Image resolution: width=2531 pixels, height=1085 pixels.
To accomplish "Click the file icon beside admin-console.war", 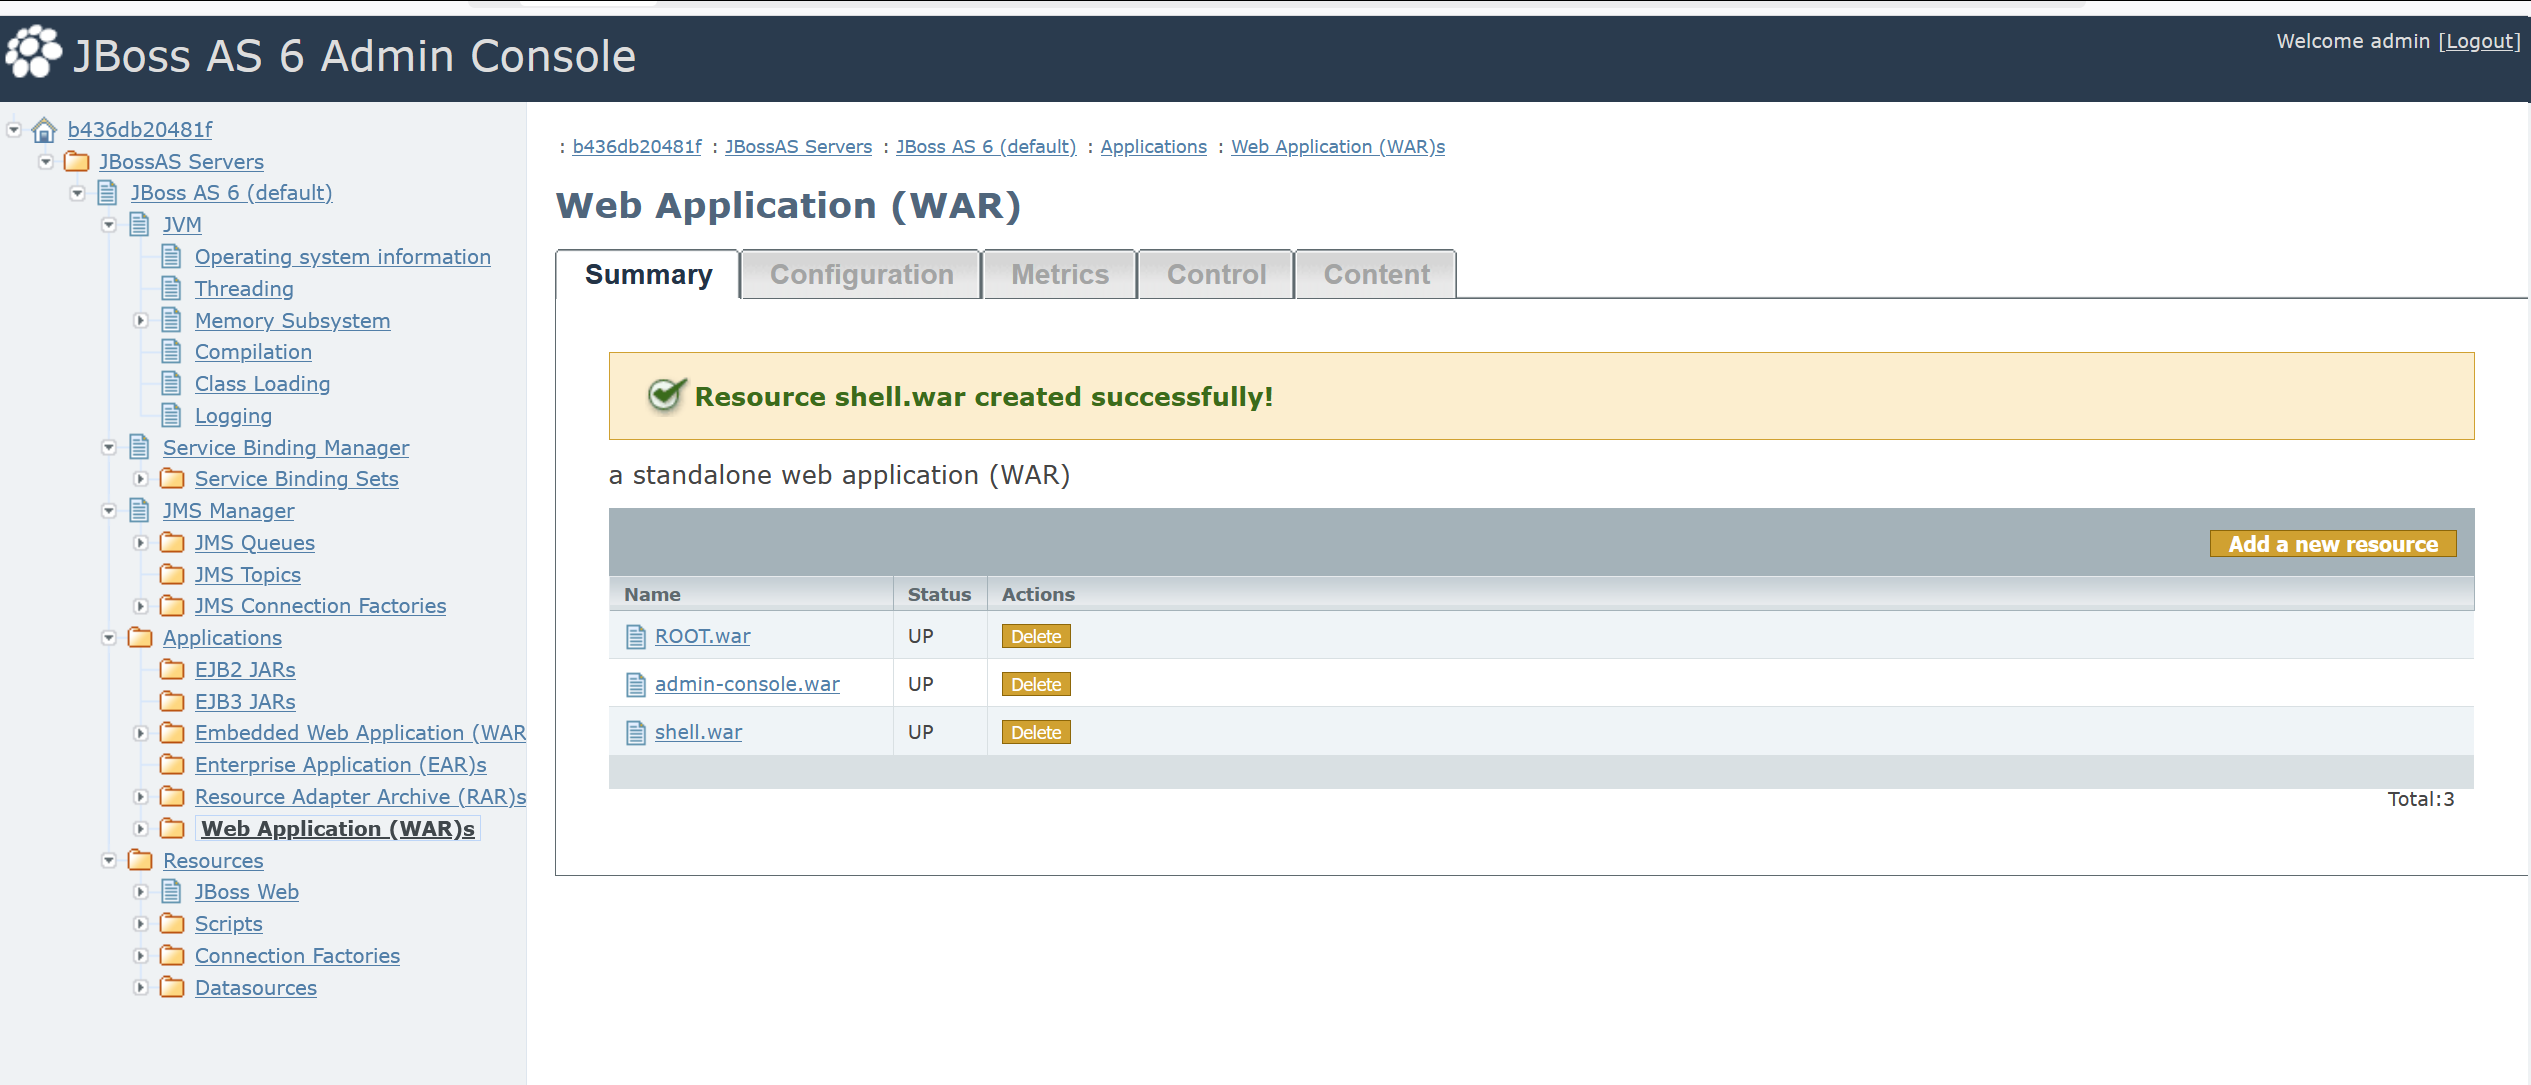I will (x=636, y=684).
